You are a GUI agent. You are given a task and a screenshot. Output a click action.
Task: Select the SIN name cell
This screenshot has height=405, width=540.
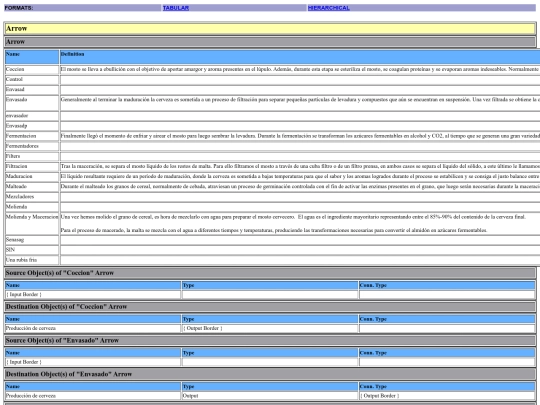[x=32, y=250]
